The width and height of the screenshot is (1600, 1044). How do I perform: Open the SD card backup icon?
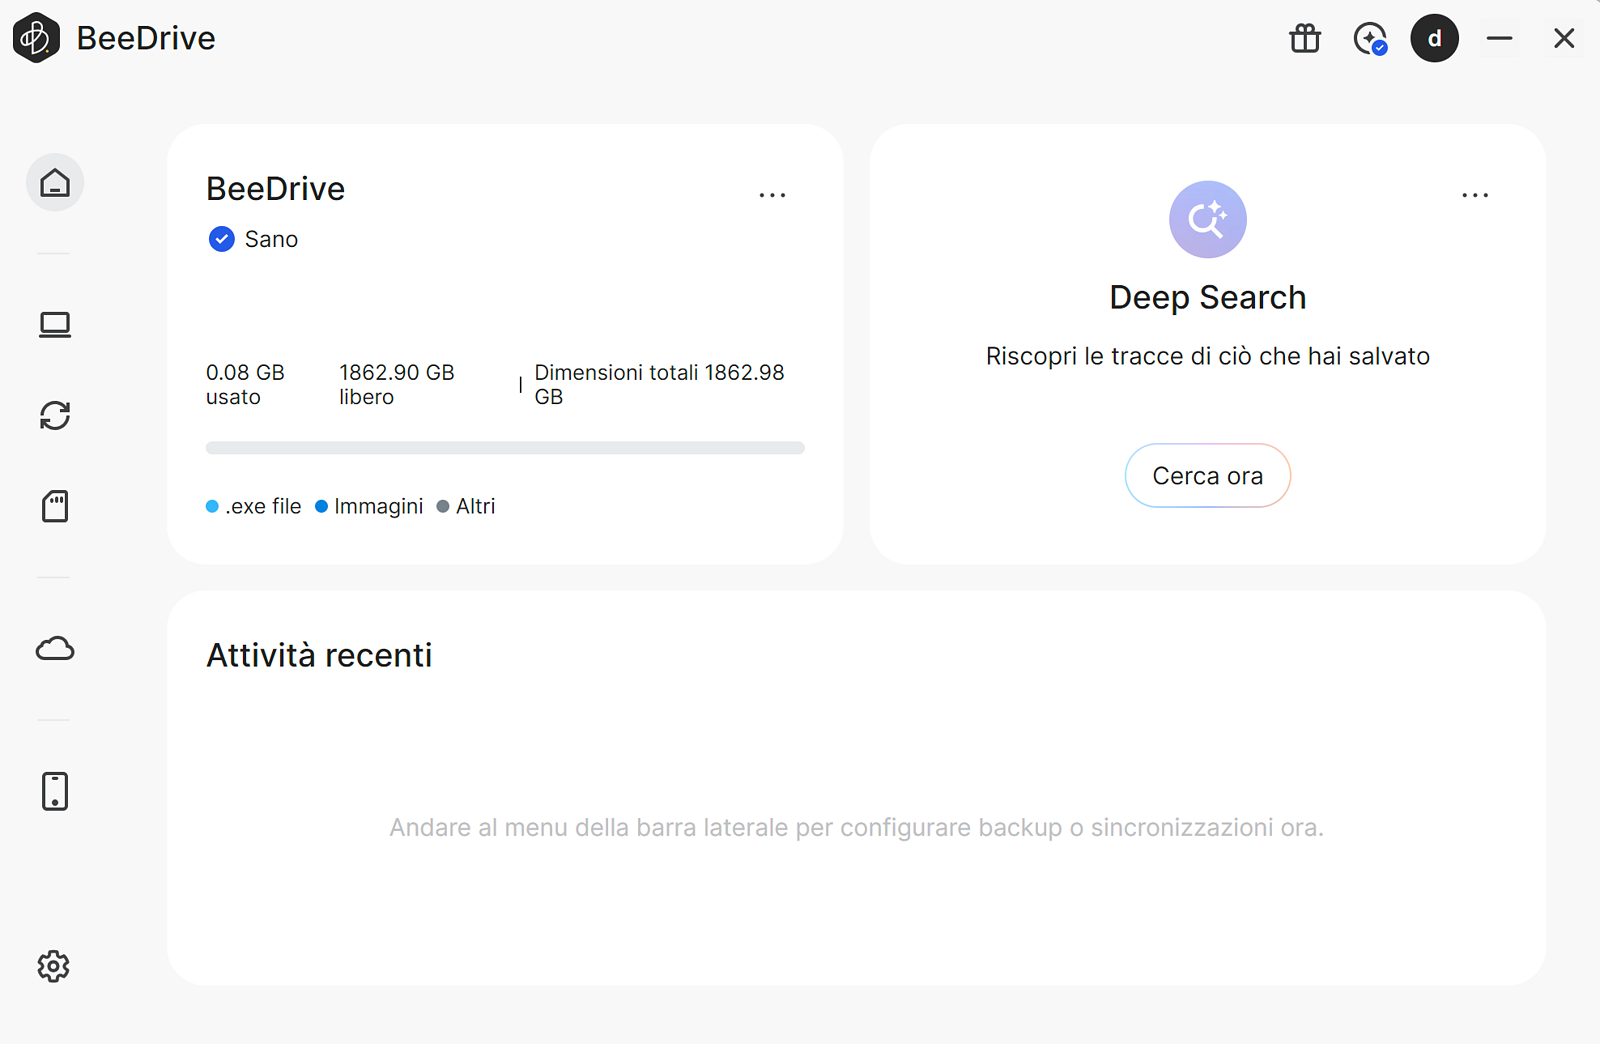55,506
